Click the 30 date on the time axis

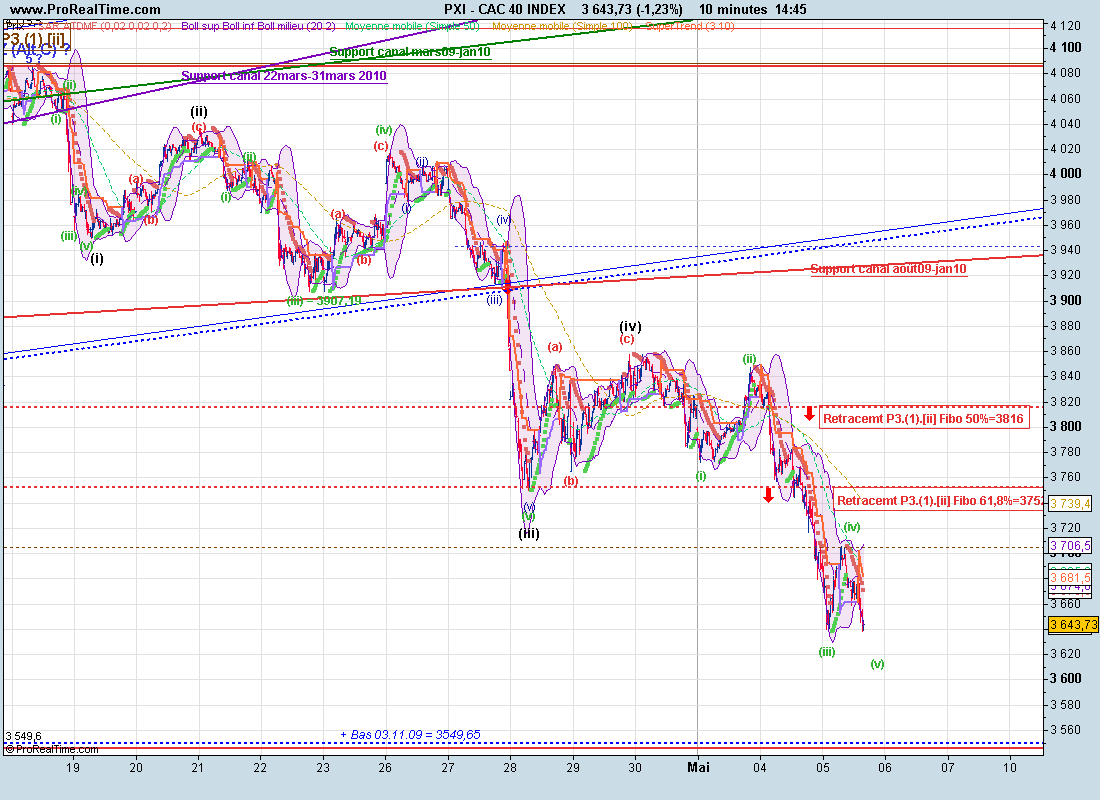click(635, 767)
